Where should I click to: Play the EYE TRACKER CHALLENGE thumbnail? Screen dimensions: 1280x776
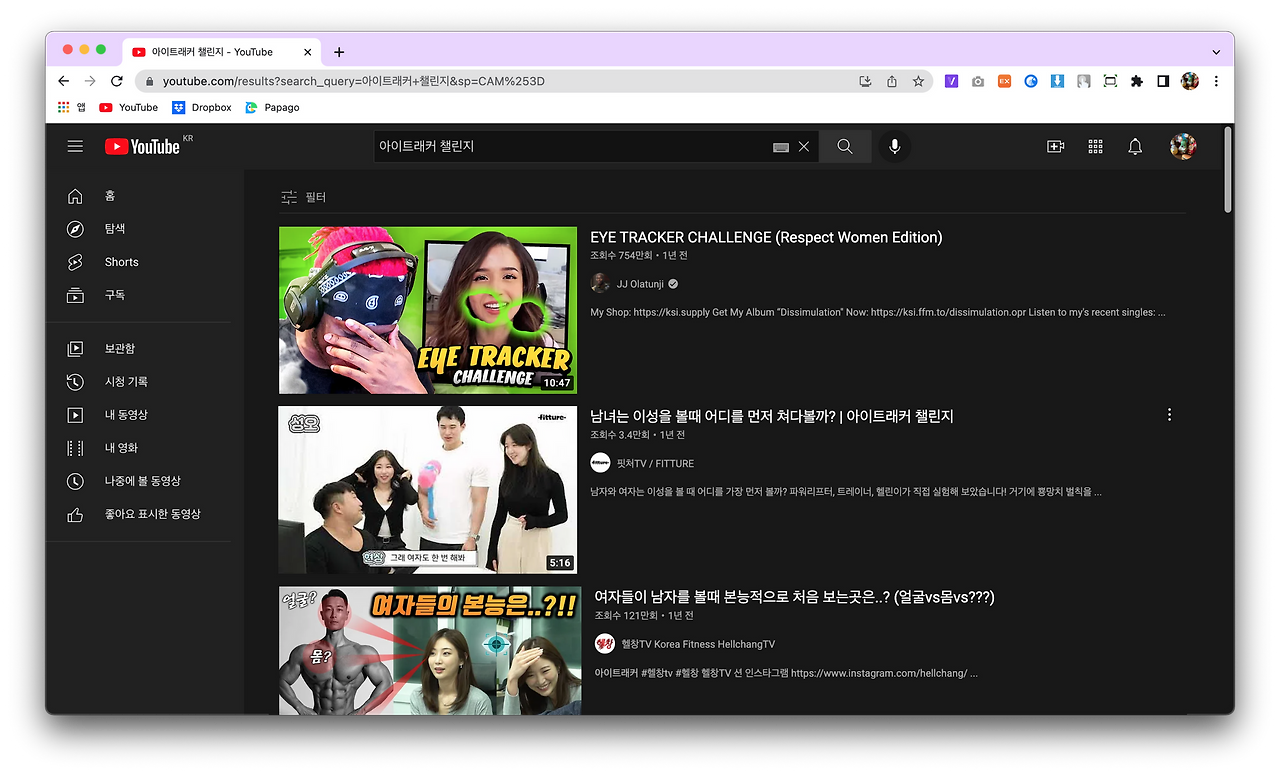(x=428, y=310)
